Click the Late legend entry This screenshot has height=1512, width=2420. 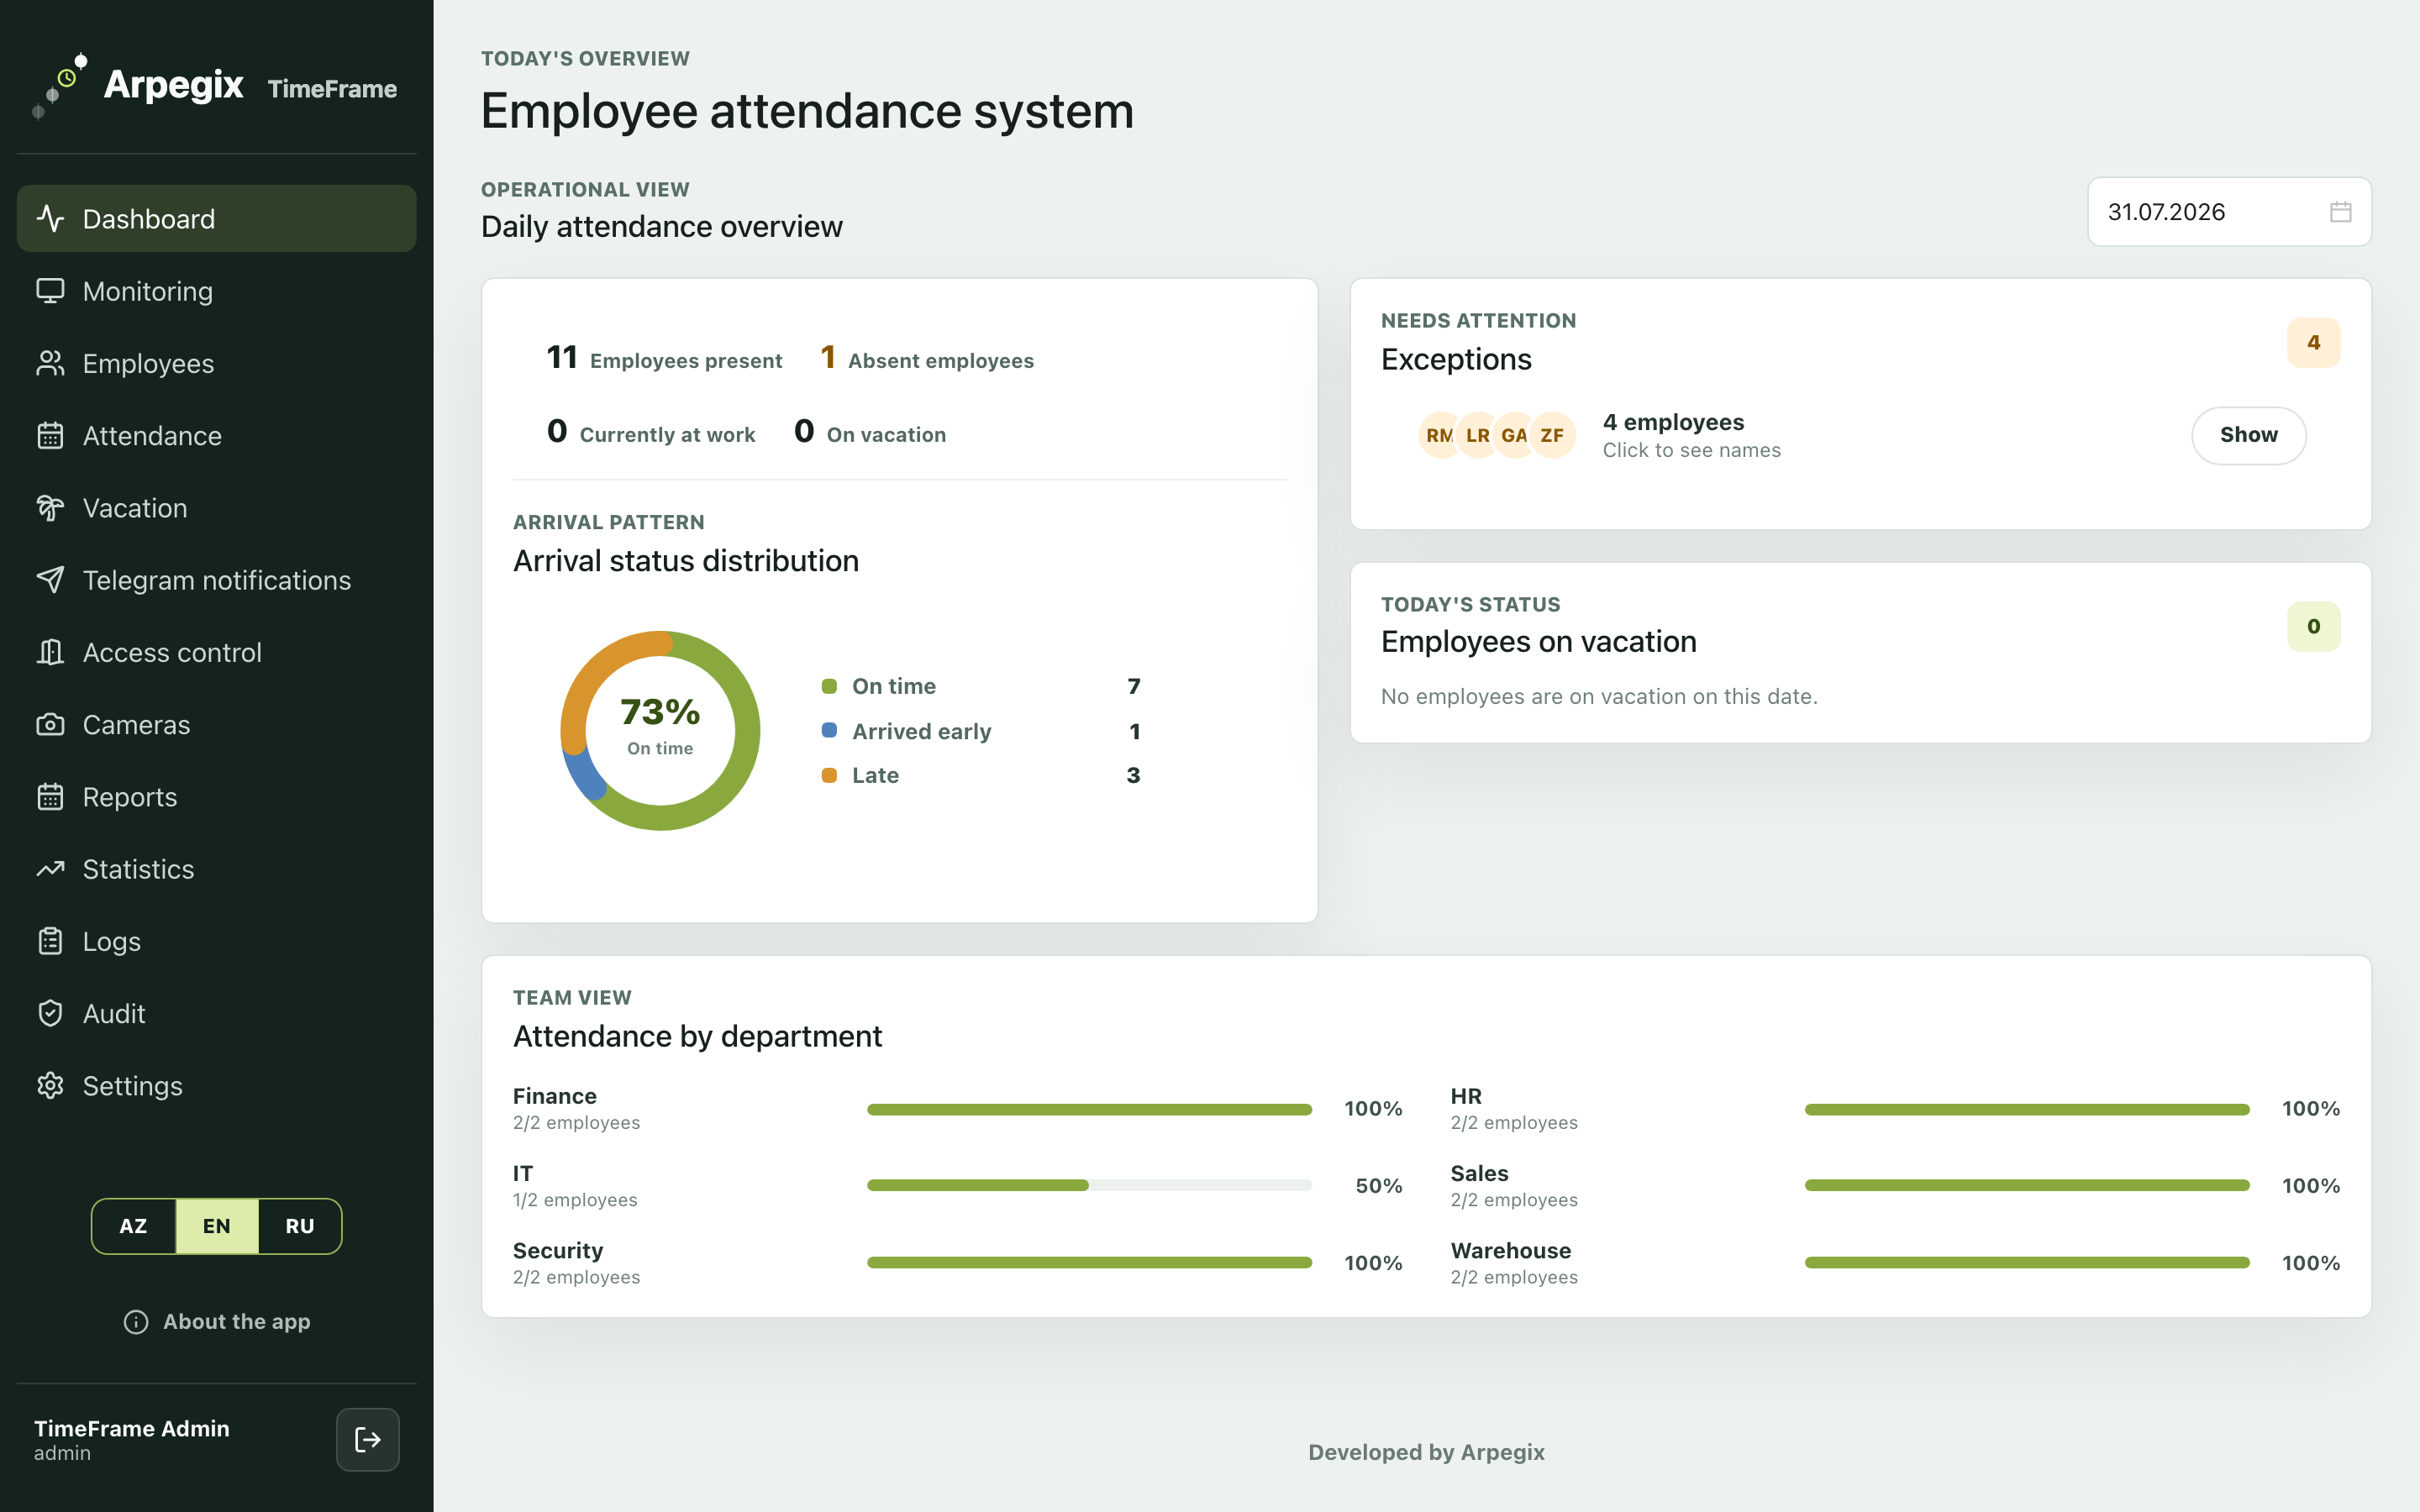click(x=981, y=775)
